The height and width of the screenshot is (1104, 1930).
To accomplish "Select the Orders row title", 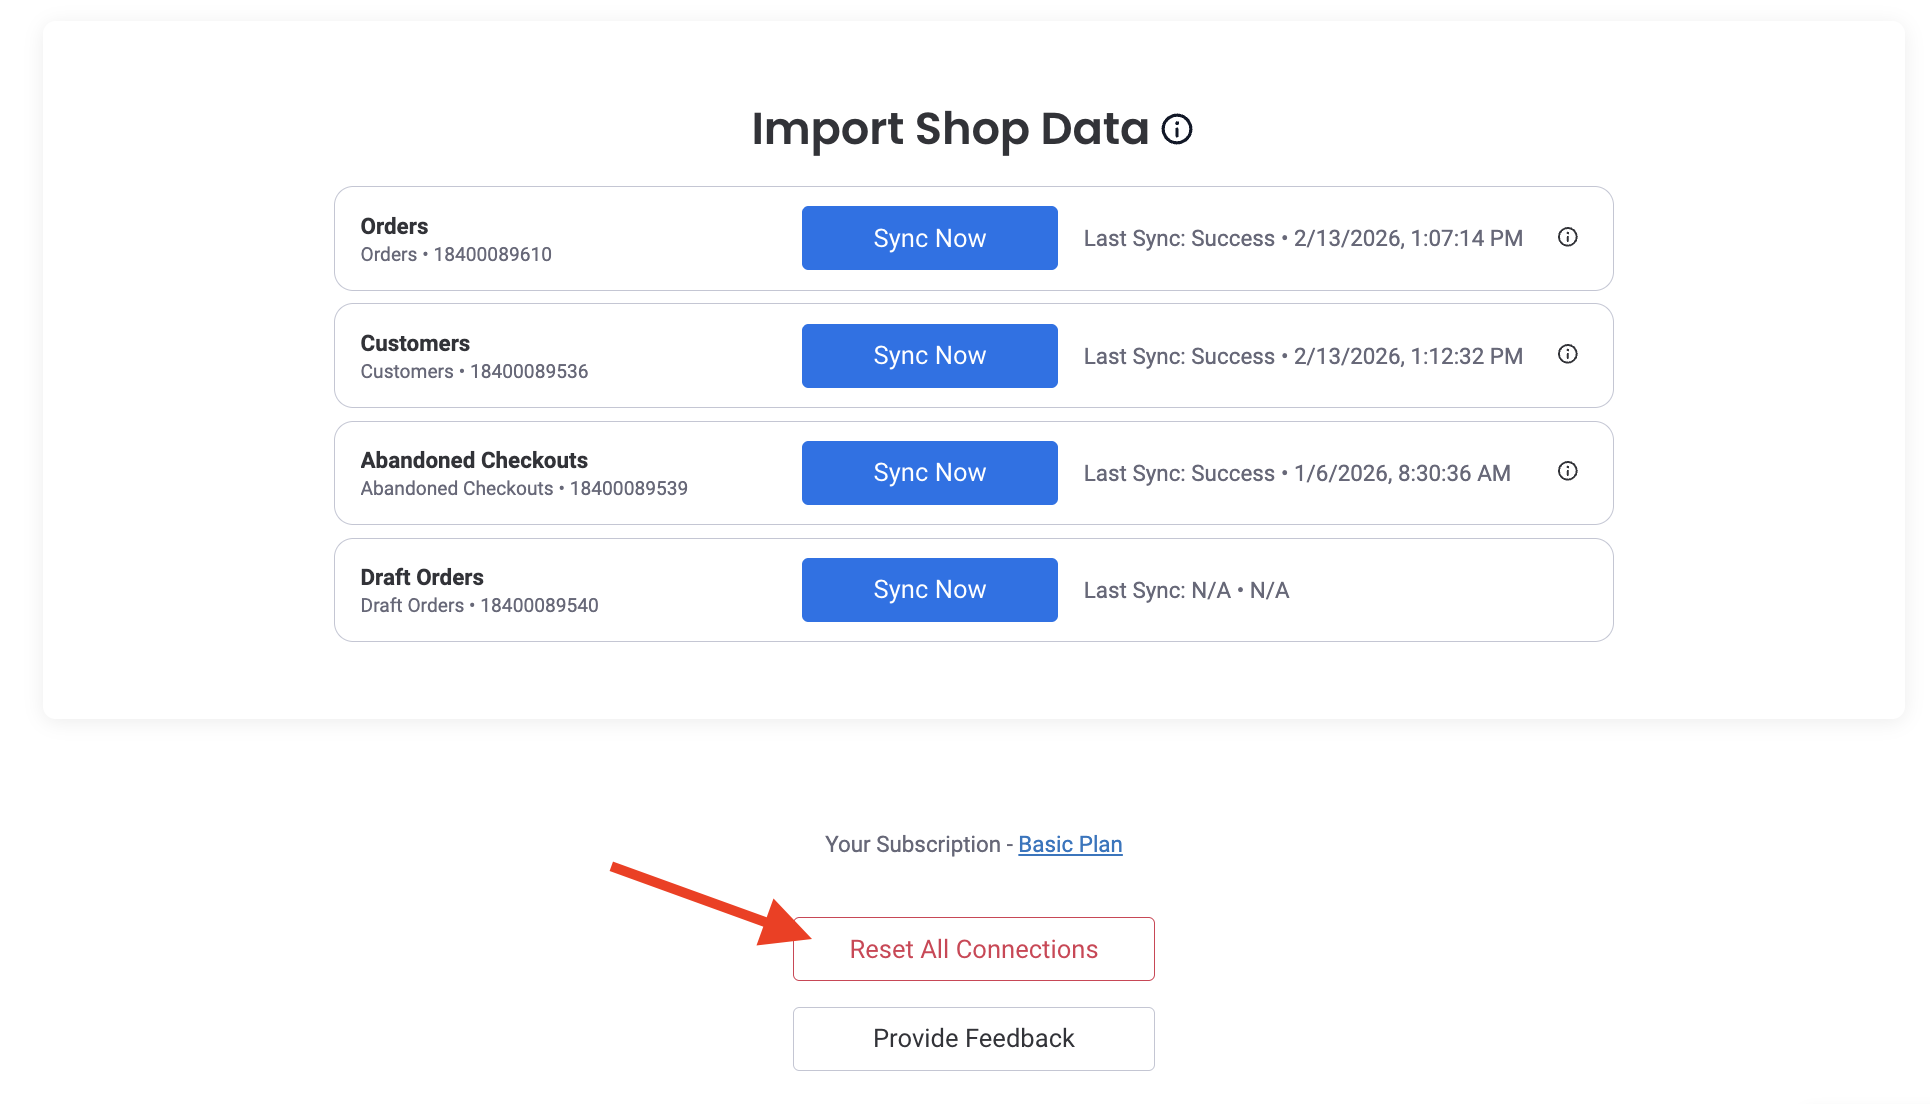I will [x=394, y=226].
